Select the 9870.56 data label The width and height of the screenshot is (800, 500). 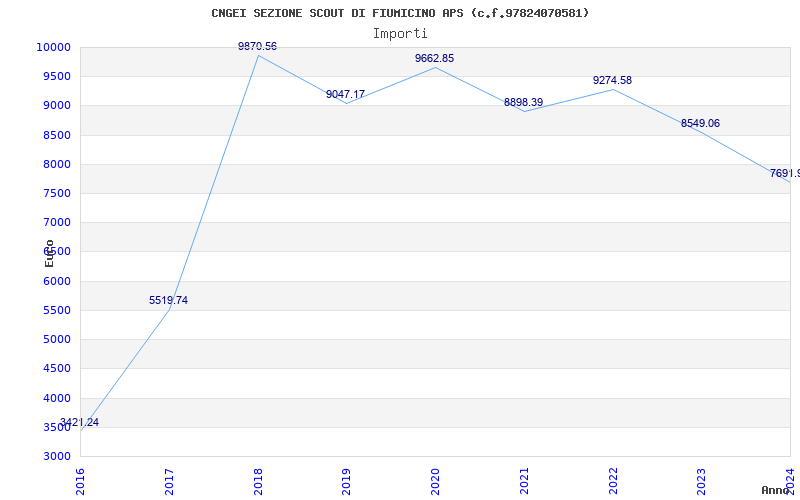(258, 46)
